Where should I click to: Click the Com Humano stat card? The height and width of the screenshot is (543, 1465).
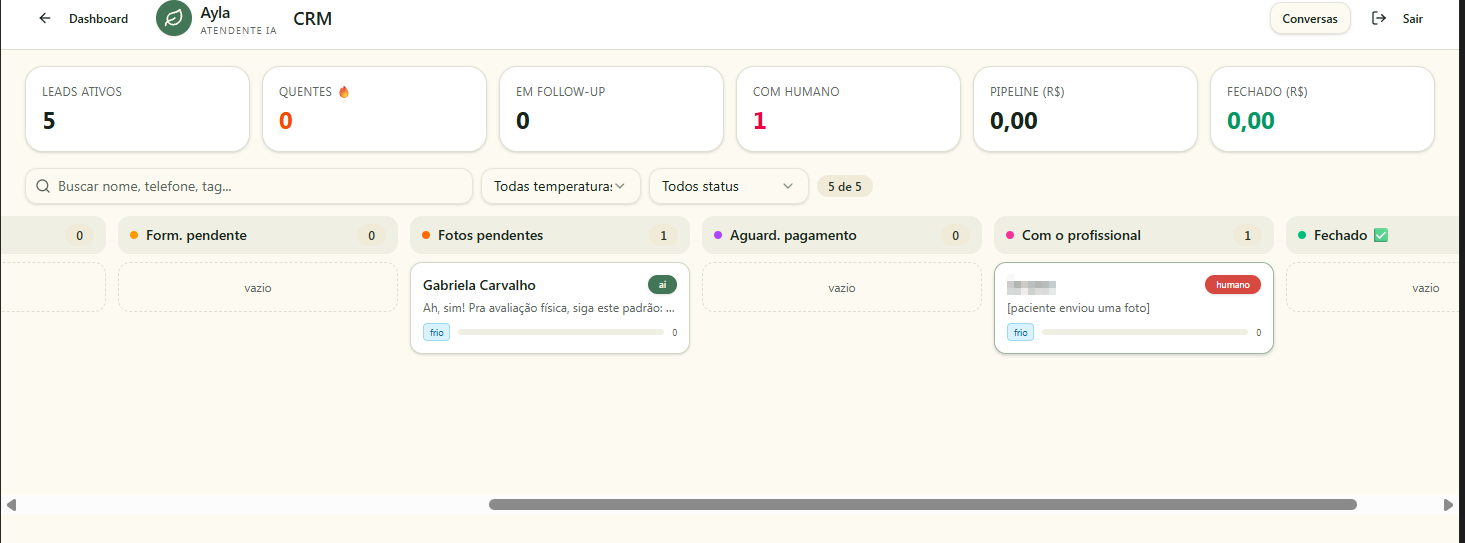coord(848,109)
